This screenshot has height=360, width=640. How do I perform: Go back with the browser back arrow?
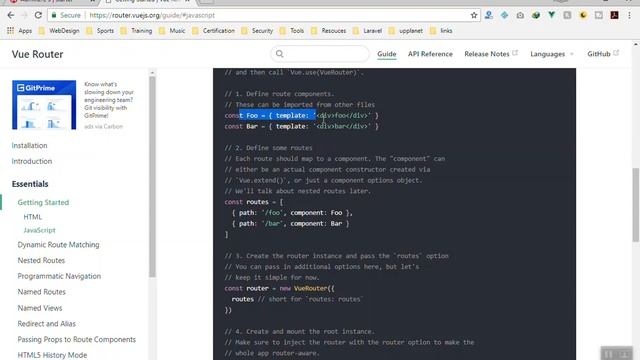[11, 15]
